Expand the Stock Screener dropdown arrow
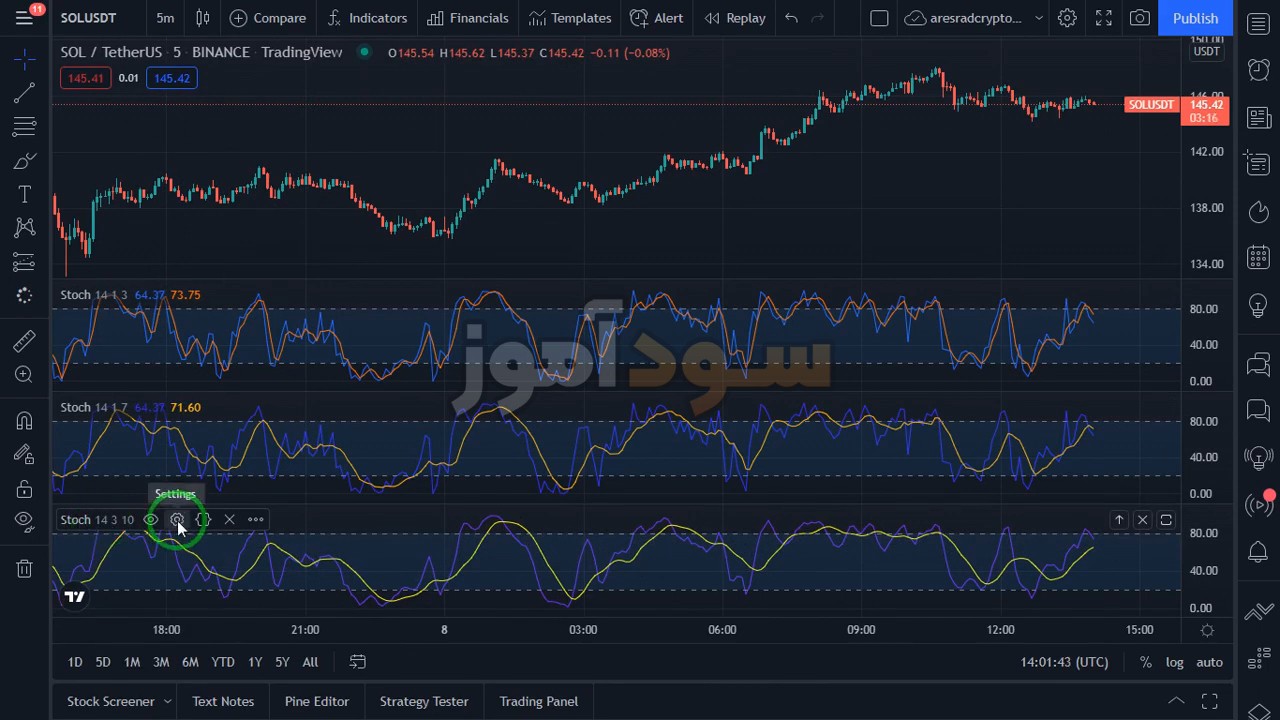 (167, 702)
